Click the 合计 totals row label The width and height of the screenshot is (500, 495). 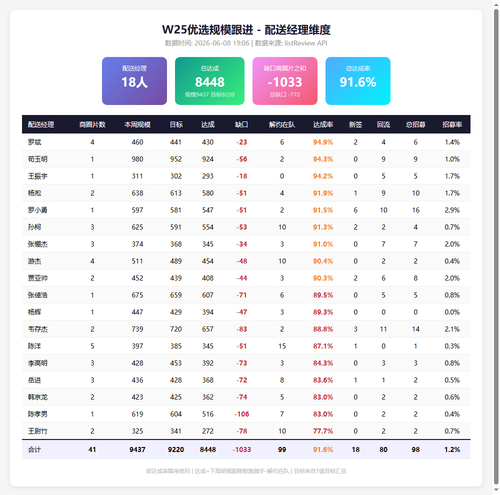[x=34, y=450]
